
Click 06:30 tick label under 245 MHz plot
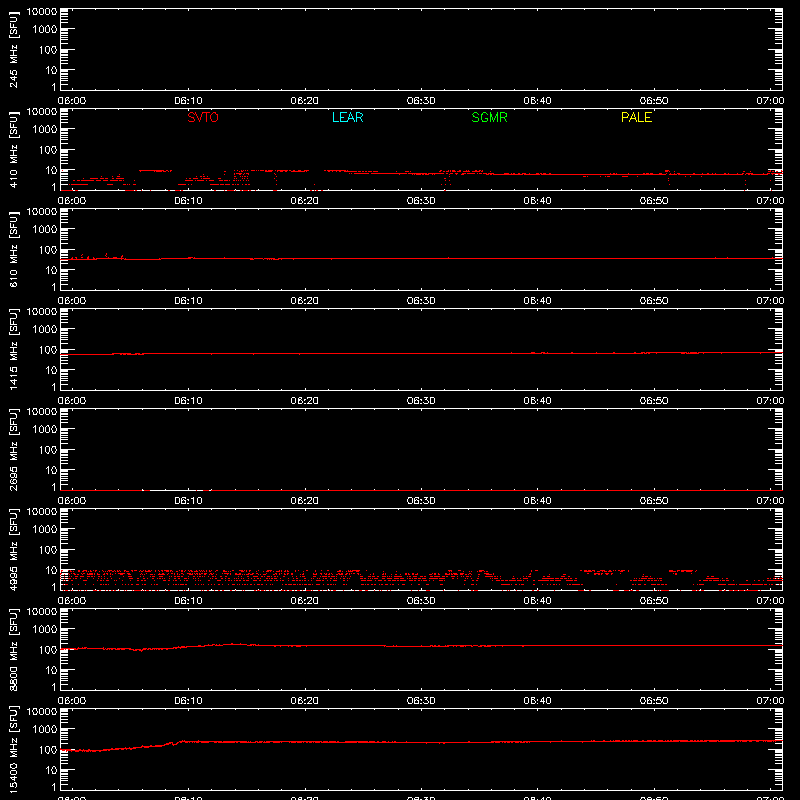[x=421, y=101]
